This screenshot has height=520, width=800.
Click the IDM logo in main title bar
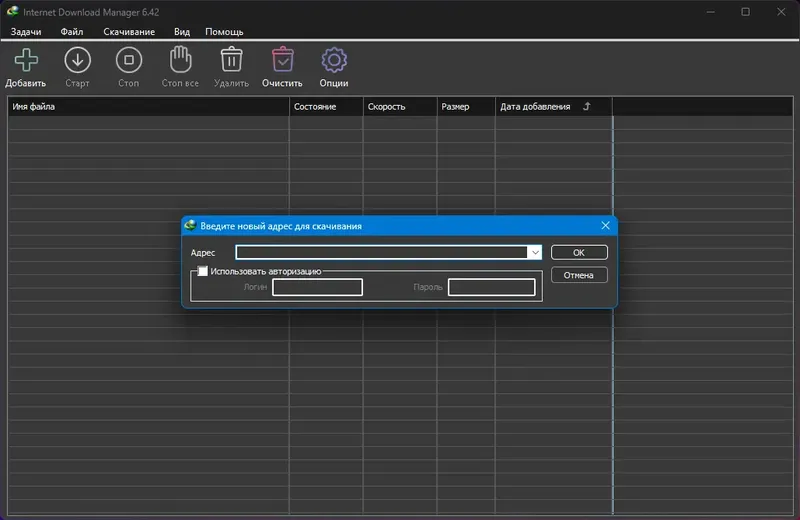pyautogui.click(x=13, y=11)
